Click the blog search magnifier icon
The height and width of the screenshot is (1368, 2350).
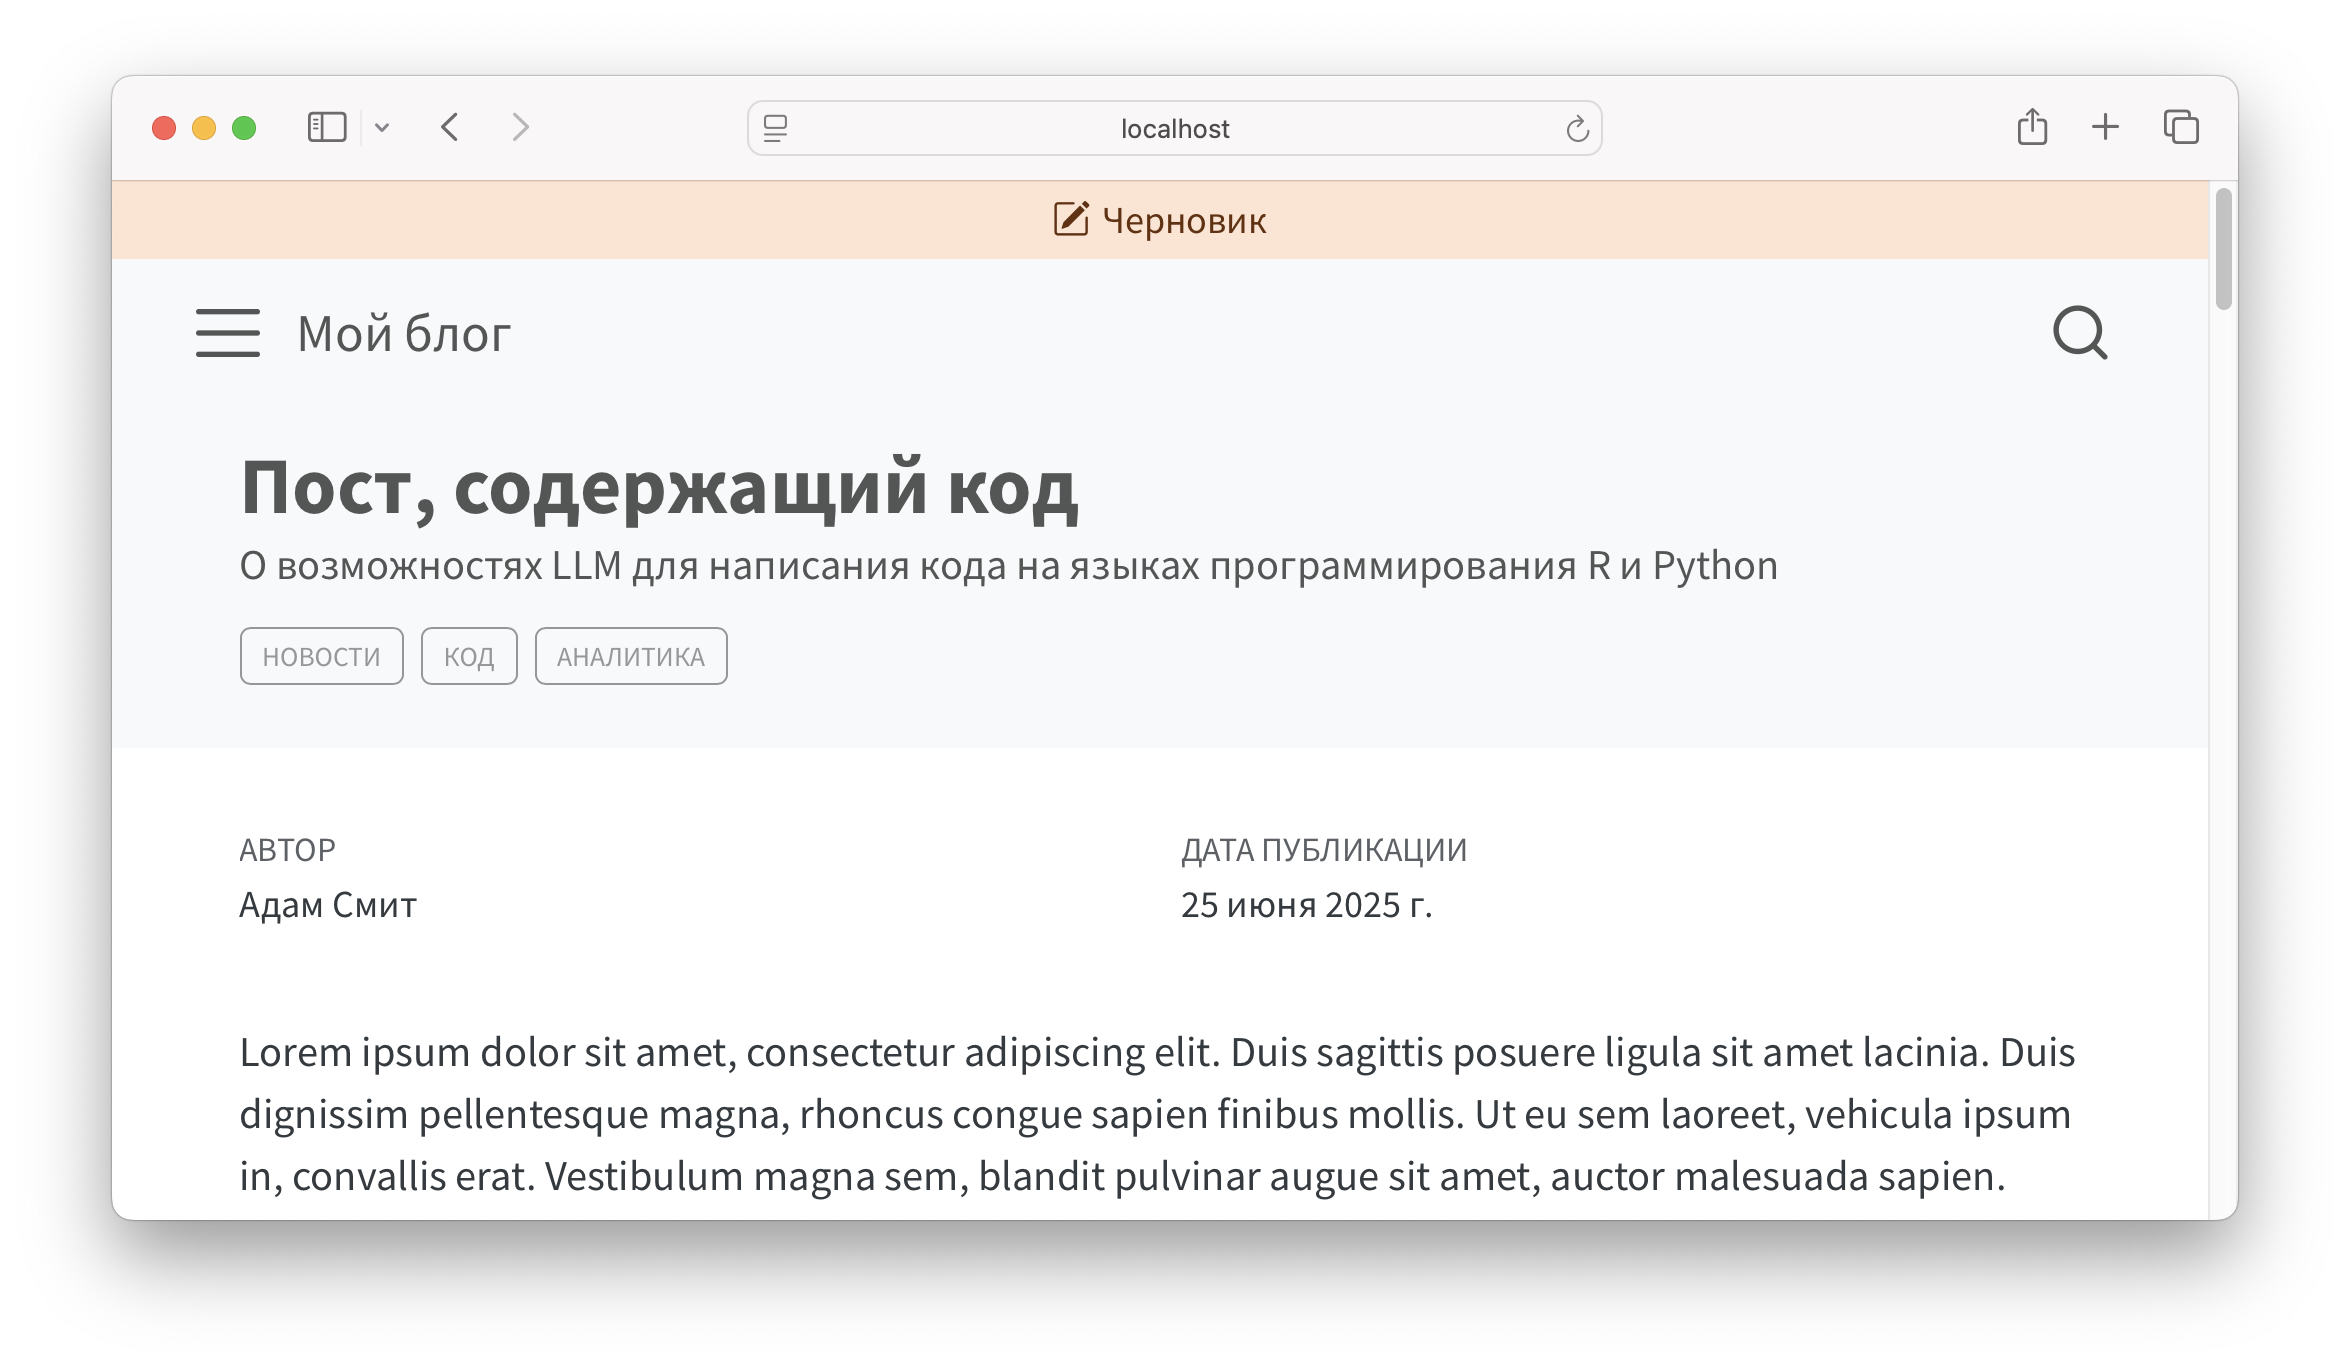point(2080,333)
